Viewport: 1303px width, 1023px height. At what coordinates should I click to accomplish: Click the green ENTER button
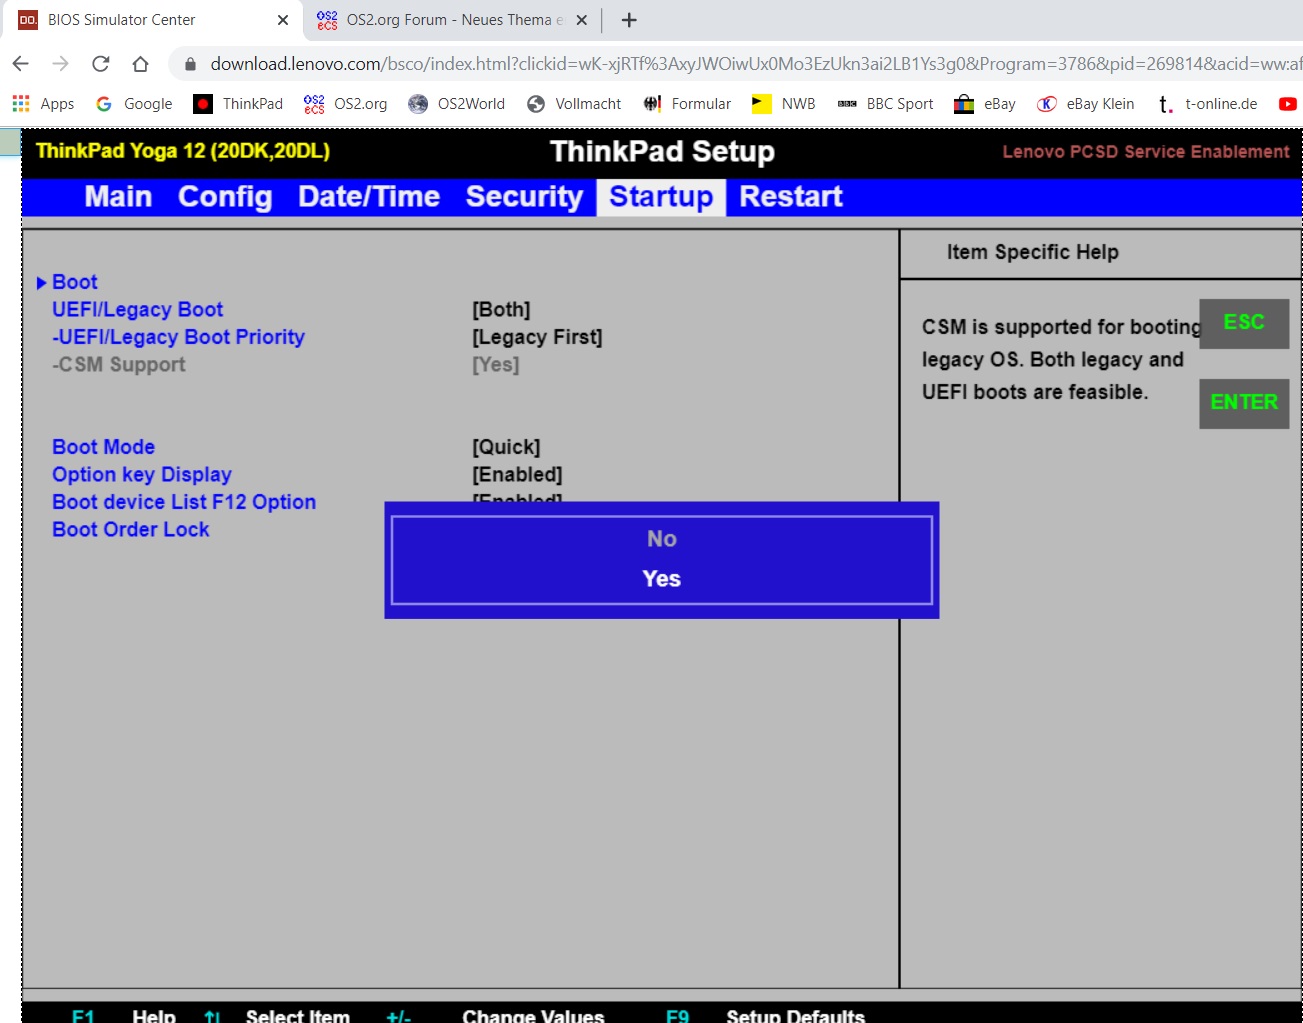tap(1244, 403)
